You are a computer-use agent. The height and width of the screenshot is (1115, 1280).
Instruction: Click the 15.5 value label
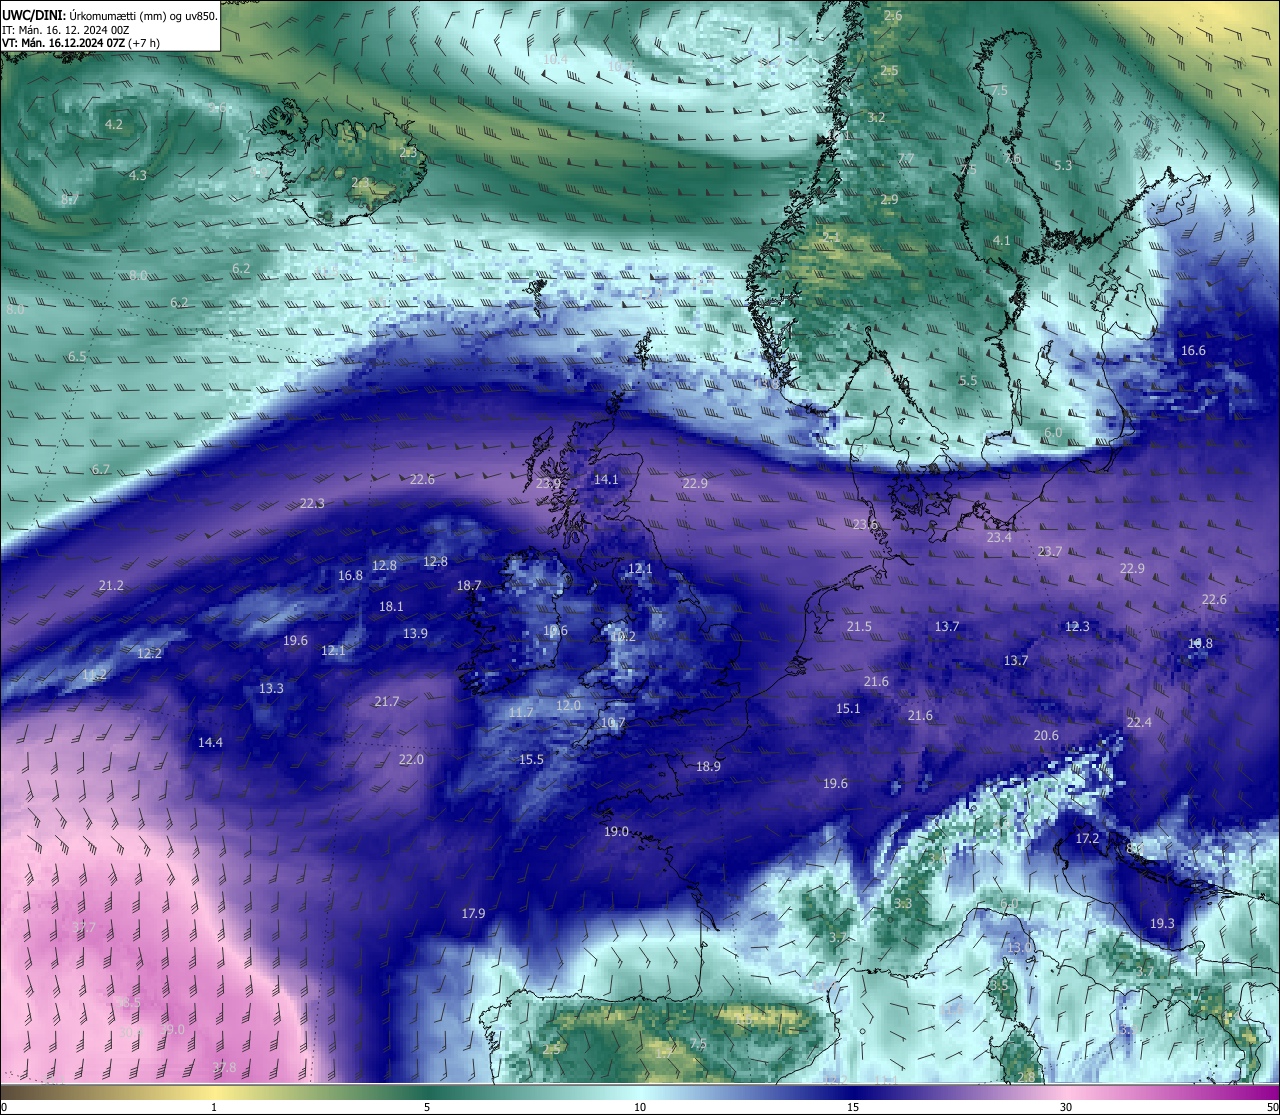[x=531, y=759]
